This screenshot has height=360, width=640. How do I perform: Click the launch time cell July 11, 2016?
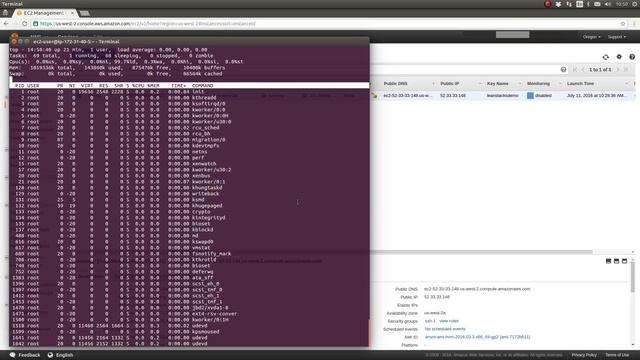click(x=596, y=96)
